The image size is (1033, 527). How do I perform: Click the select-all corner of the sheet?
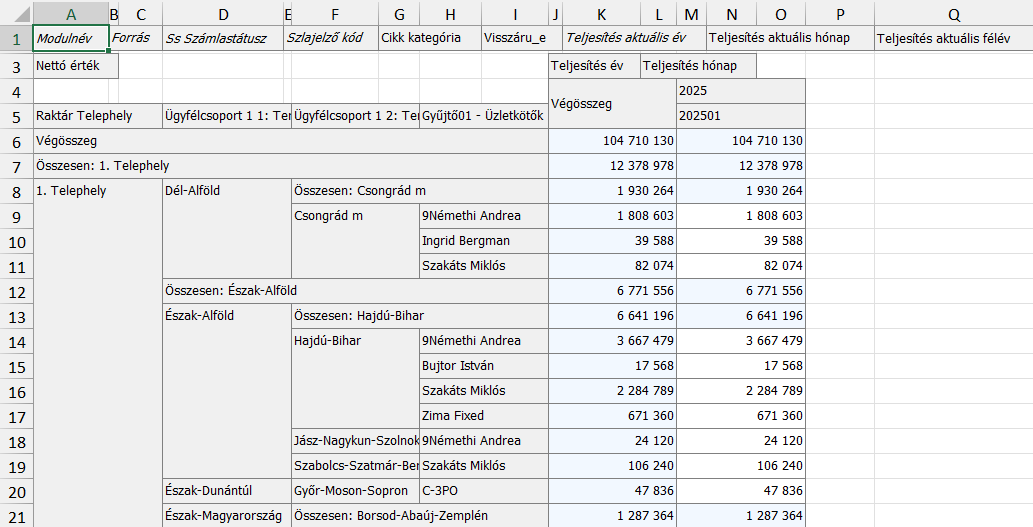(15, 14)
